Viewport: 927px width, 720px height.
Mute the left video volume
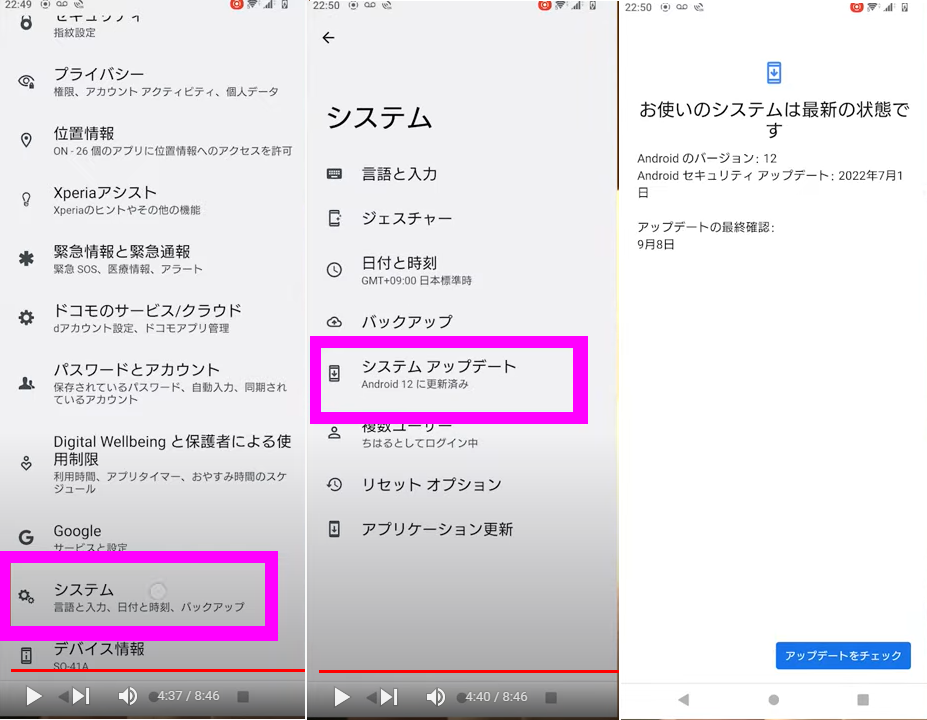tap(127, 696)
